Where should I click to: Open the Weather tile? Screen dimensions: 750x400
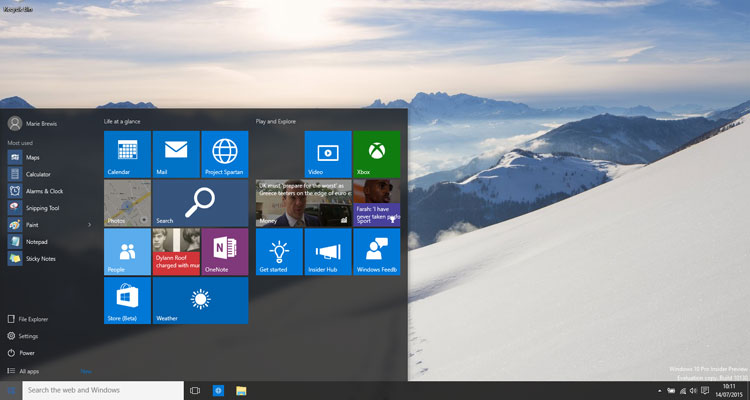pyautogui.click(x=200, y=300)
